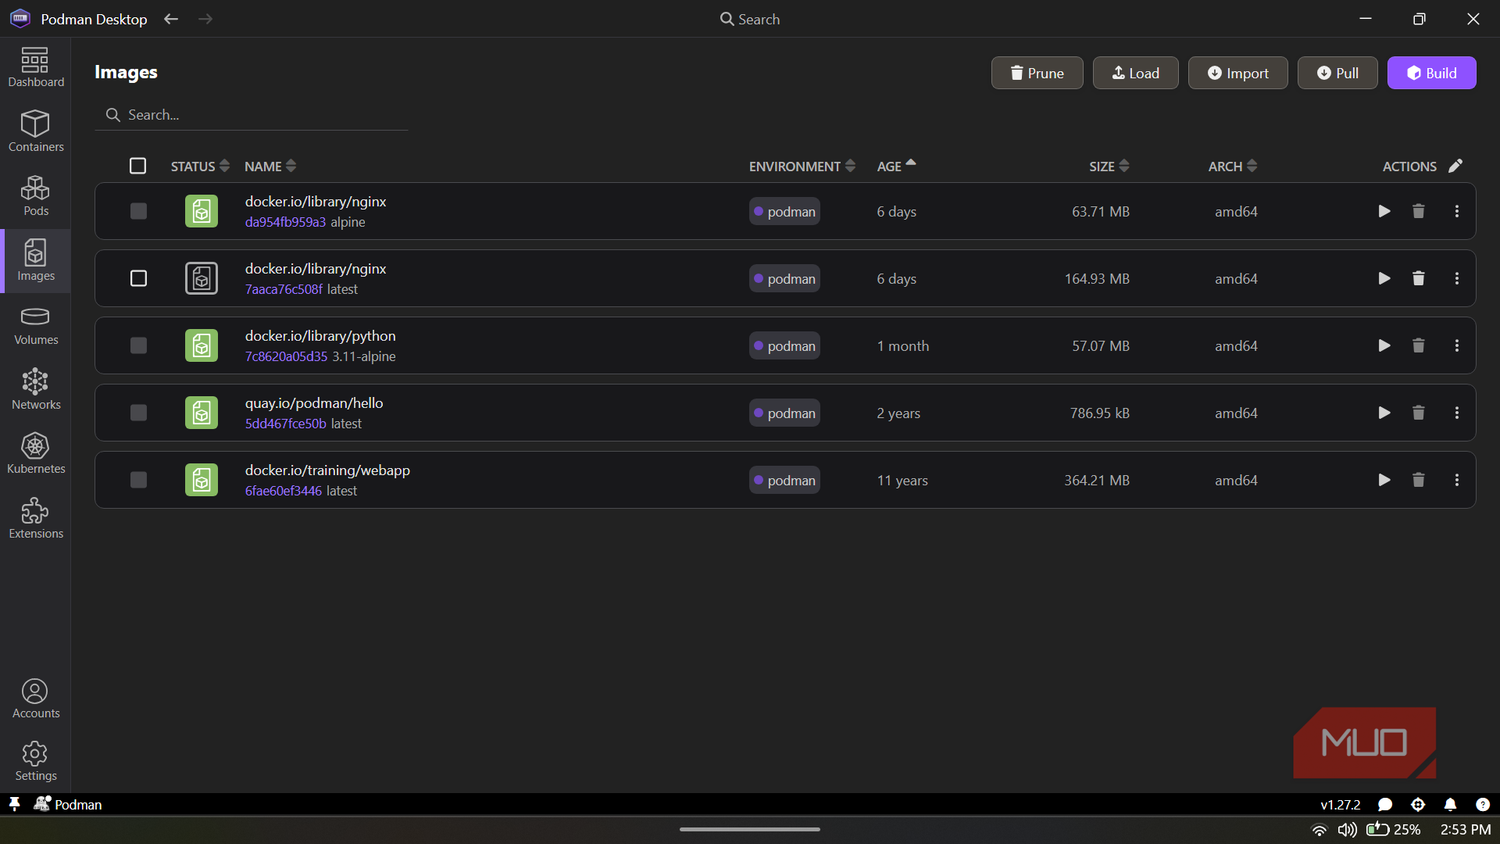Delete the python 3.11-alpine image

[x=1418, y=345]
